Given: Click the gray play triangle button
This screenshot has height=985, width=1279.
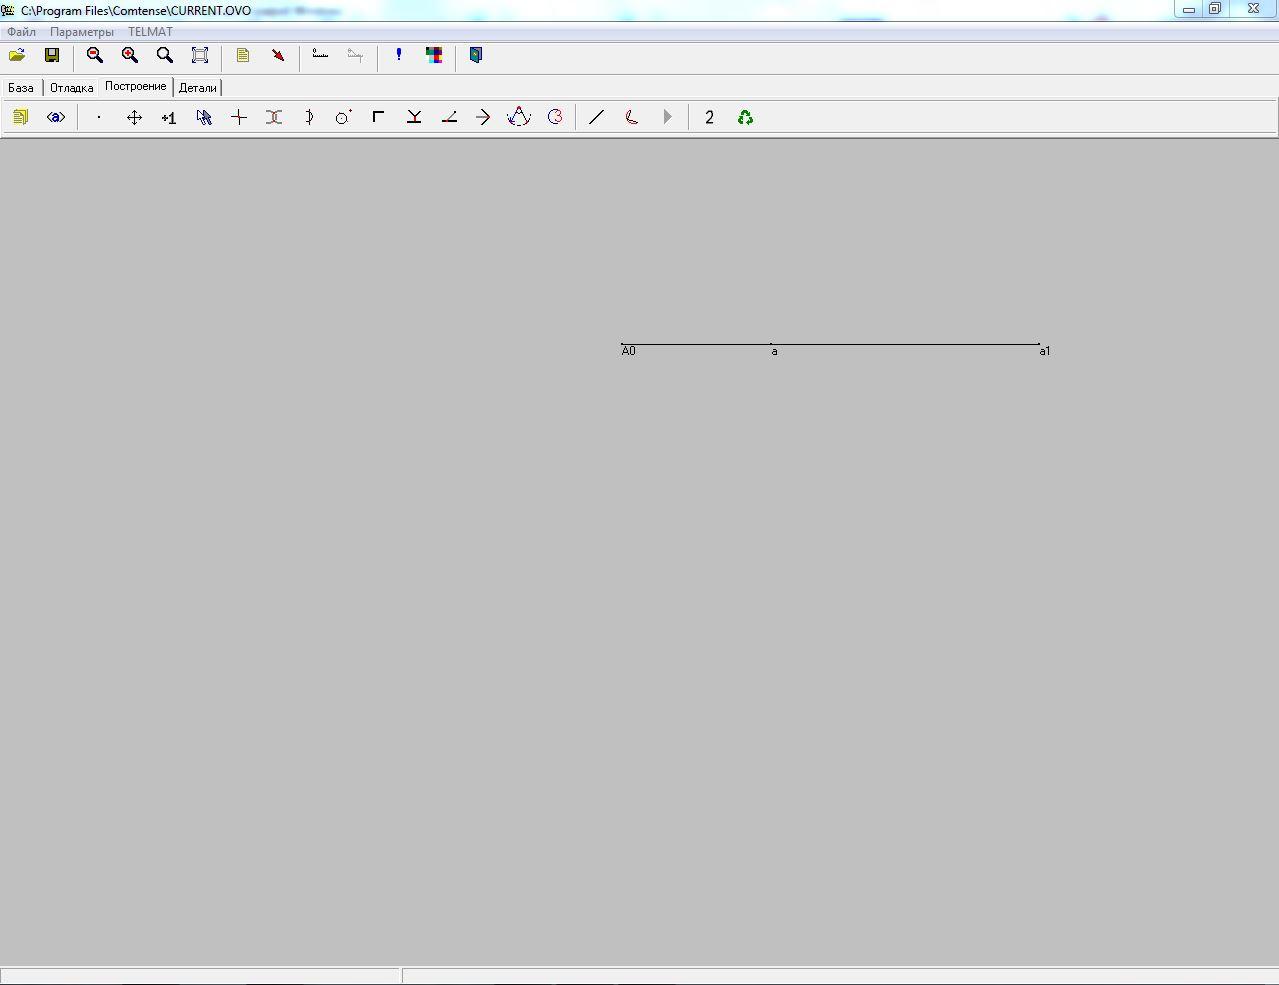Looking at the screenshot, I should pos(667,118).
